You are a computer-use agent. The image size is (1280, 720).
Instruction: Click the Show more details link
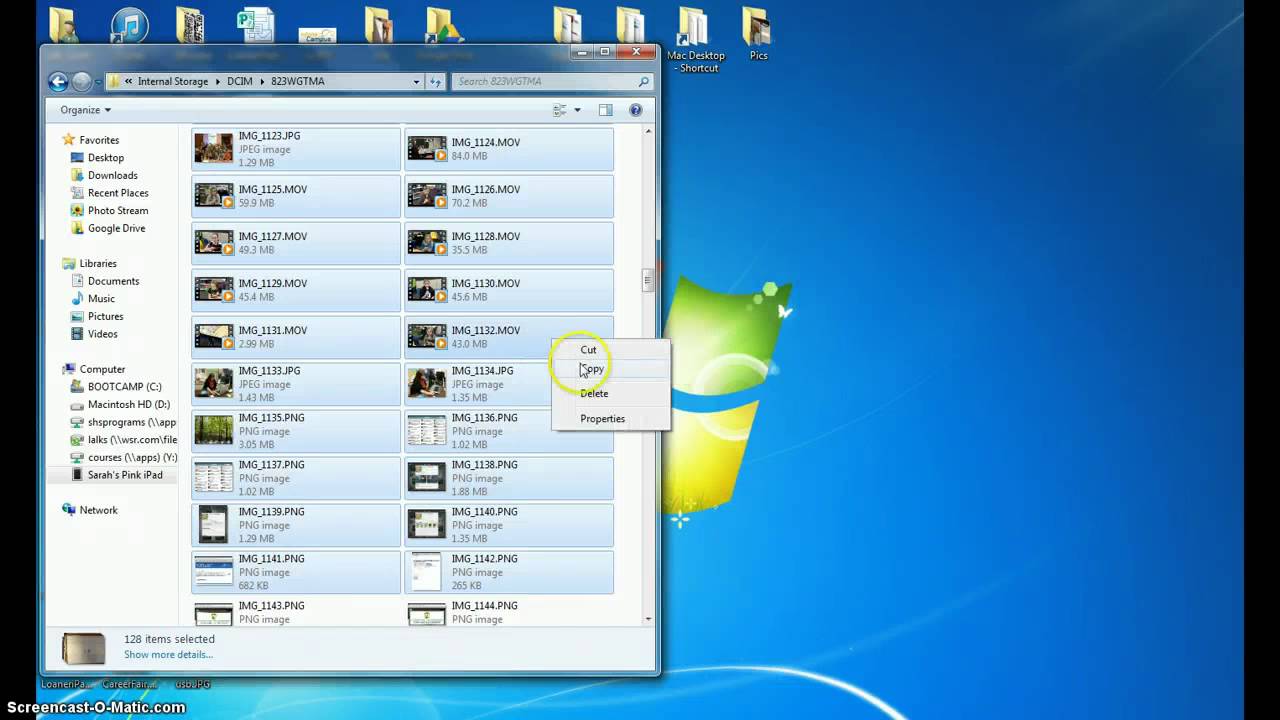[168, 655]
